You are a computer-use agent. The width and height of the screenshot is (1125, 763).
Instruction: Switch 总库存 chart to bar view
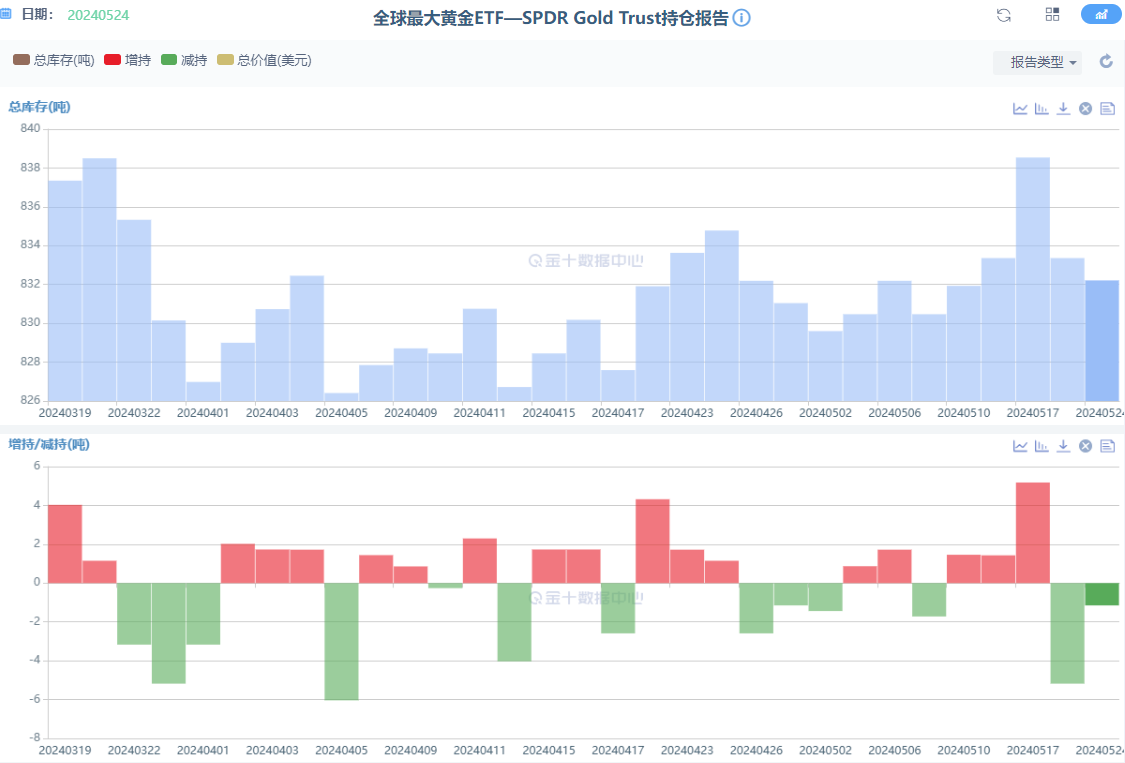coord(1042,108)
